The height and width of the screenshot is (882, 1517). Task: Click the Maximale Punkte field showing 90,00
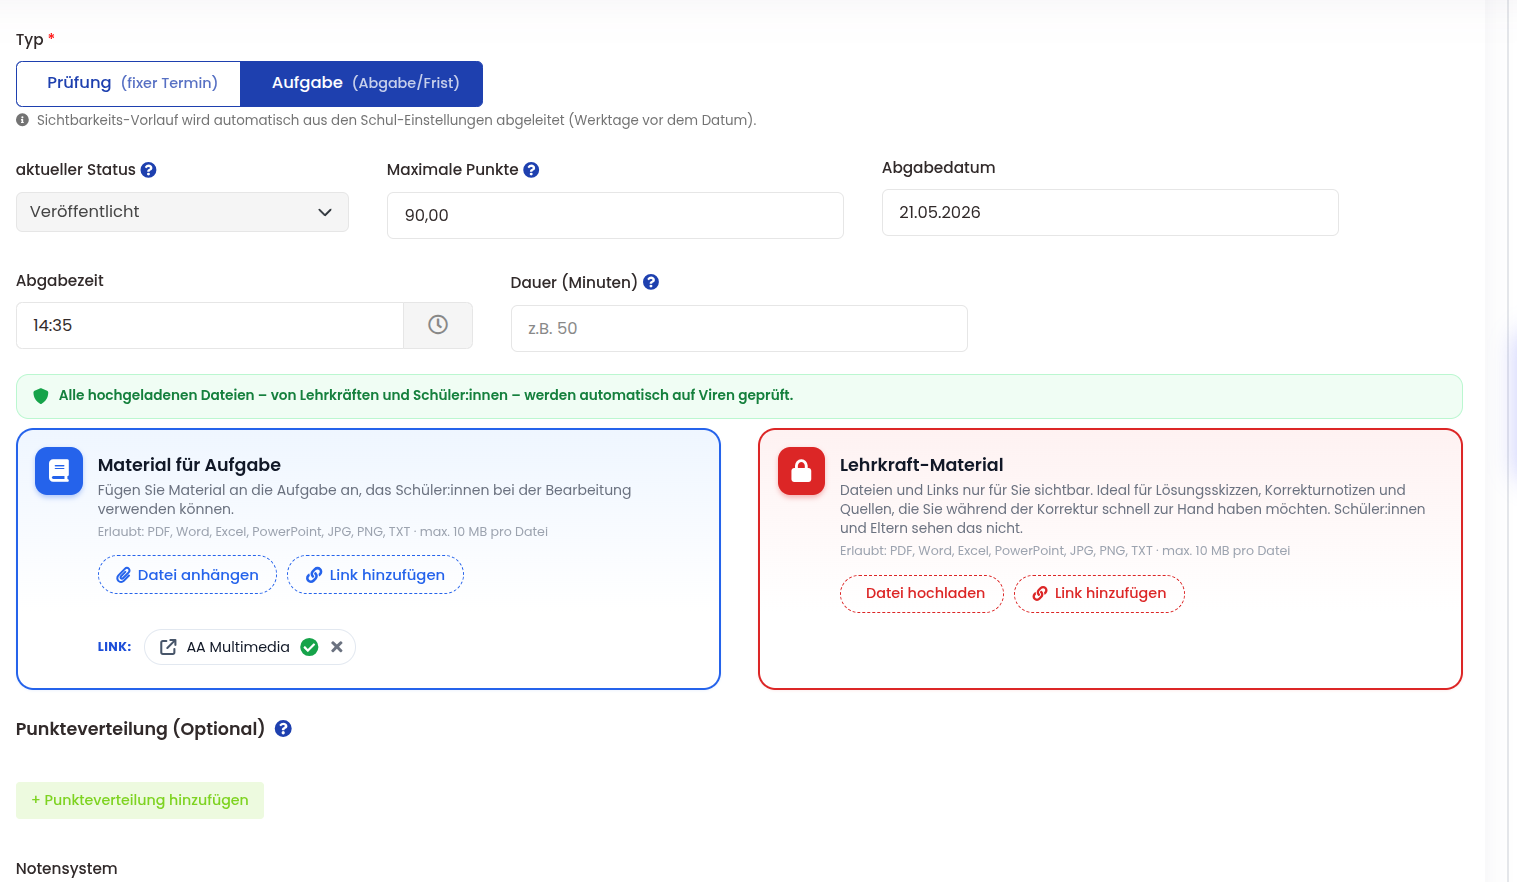pos(615,215)
